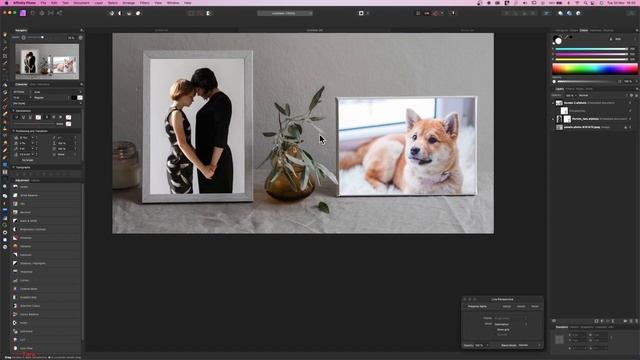Click the black text colour swatch

pyautogui.click(x=73, y=98)
